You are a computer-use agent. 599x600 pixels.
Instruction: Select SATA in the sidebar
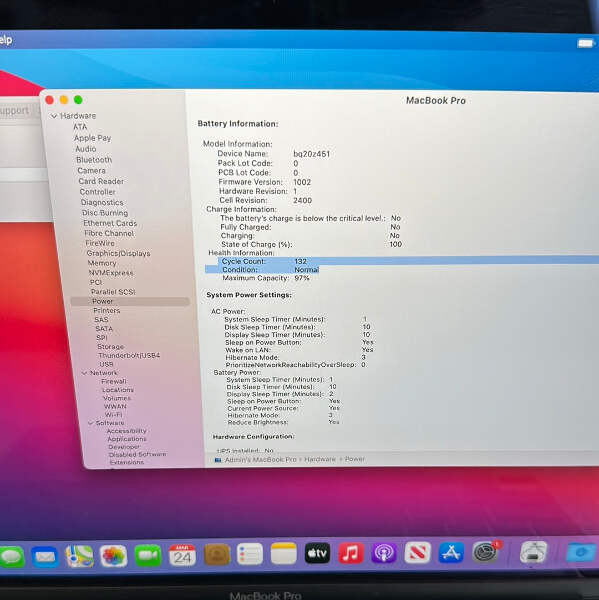104,329
